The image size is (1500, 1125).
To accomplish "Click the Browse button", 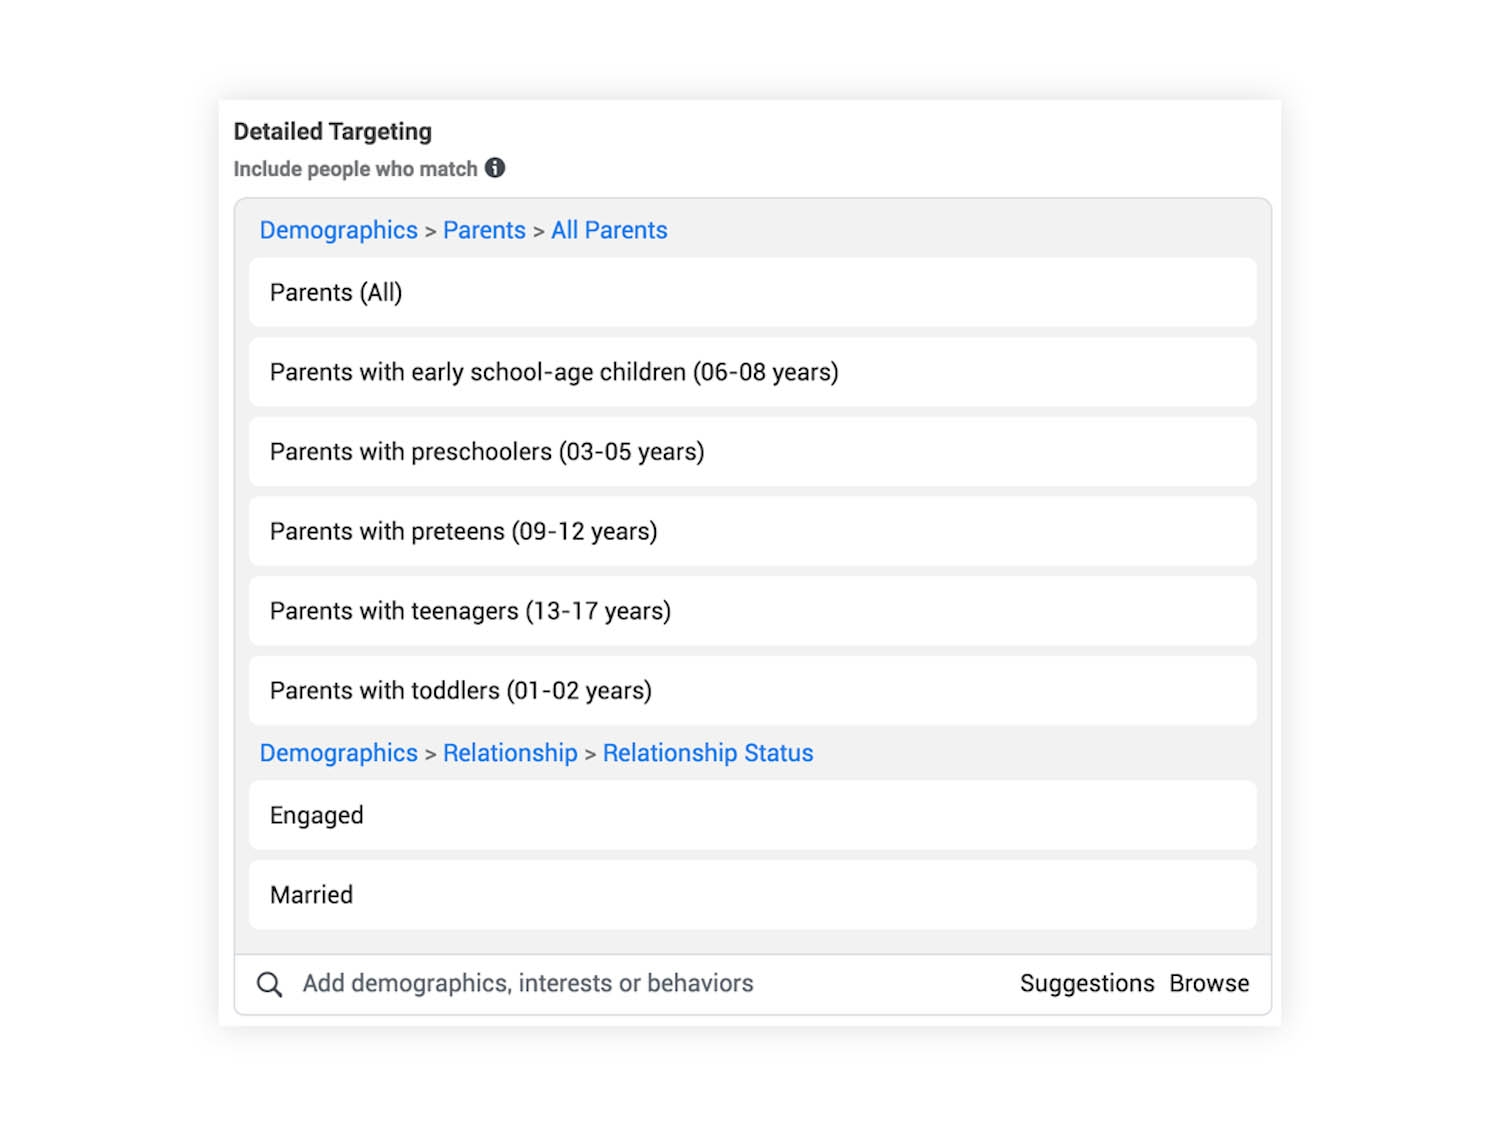I will tap(1209, 984).
